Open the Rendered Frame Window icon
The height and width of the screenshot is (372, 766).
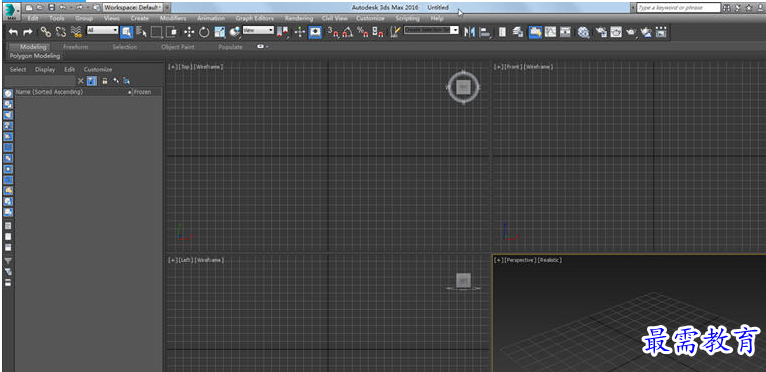[616, 32]
